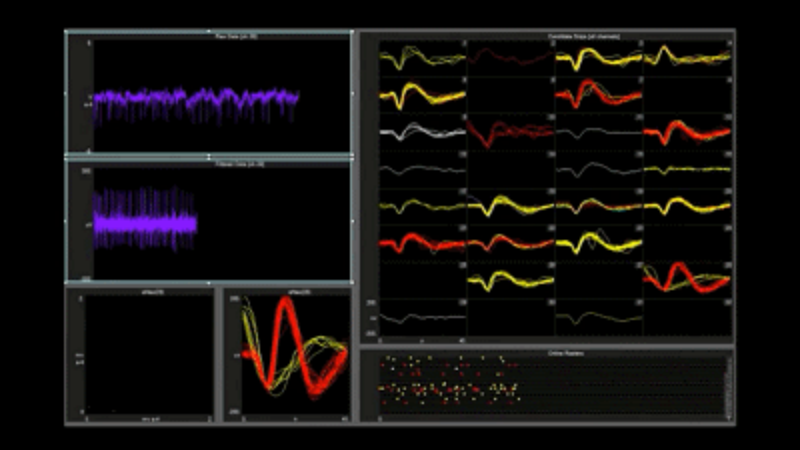Select the thick white waveform cell in snips grid

(422, 132)
